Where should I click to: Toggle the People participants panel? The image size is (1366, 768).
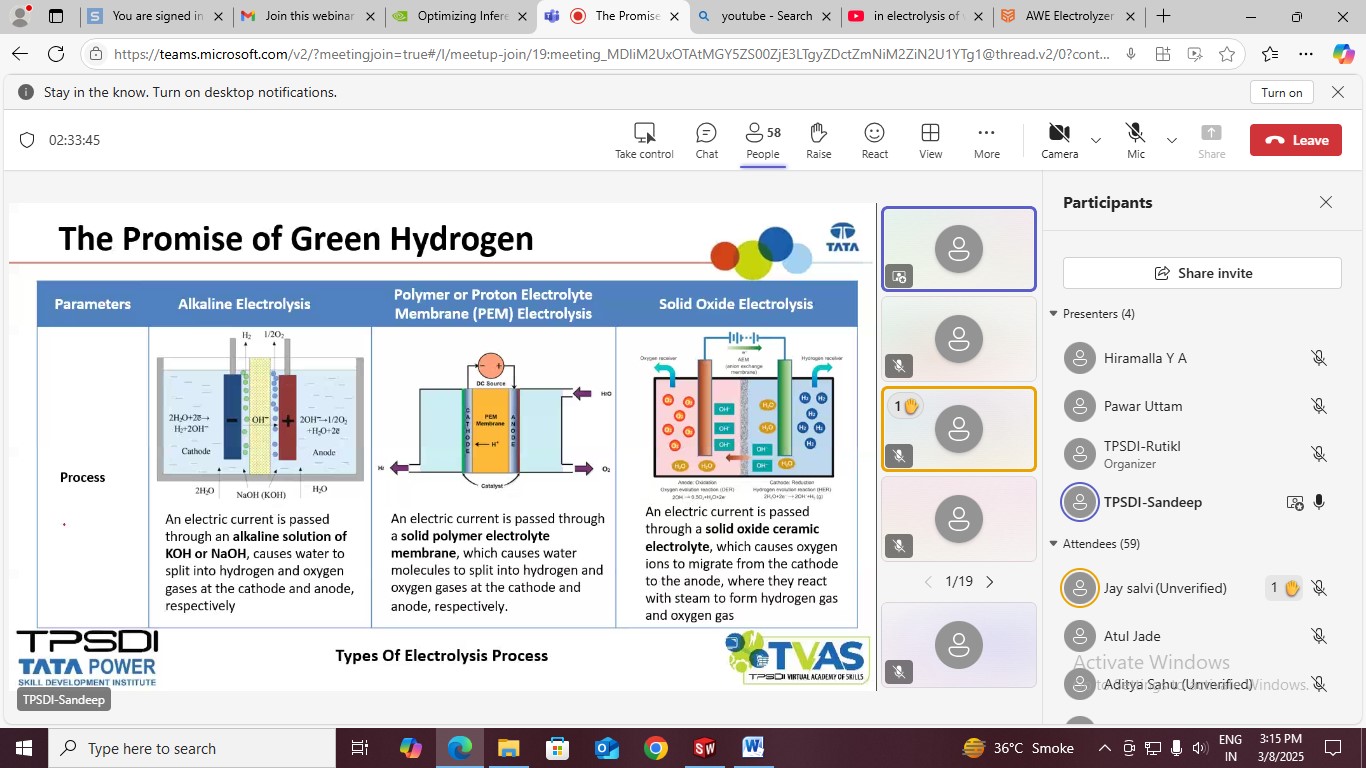762,140
